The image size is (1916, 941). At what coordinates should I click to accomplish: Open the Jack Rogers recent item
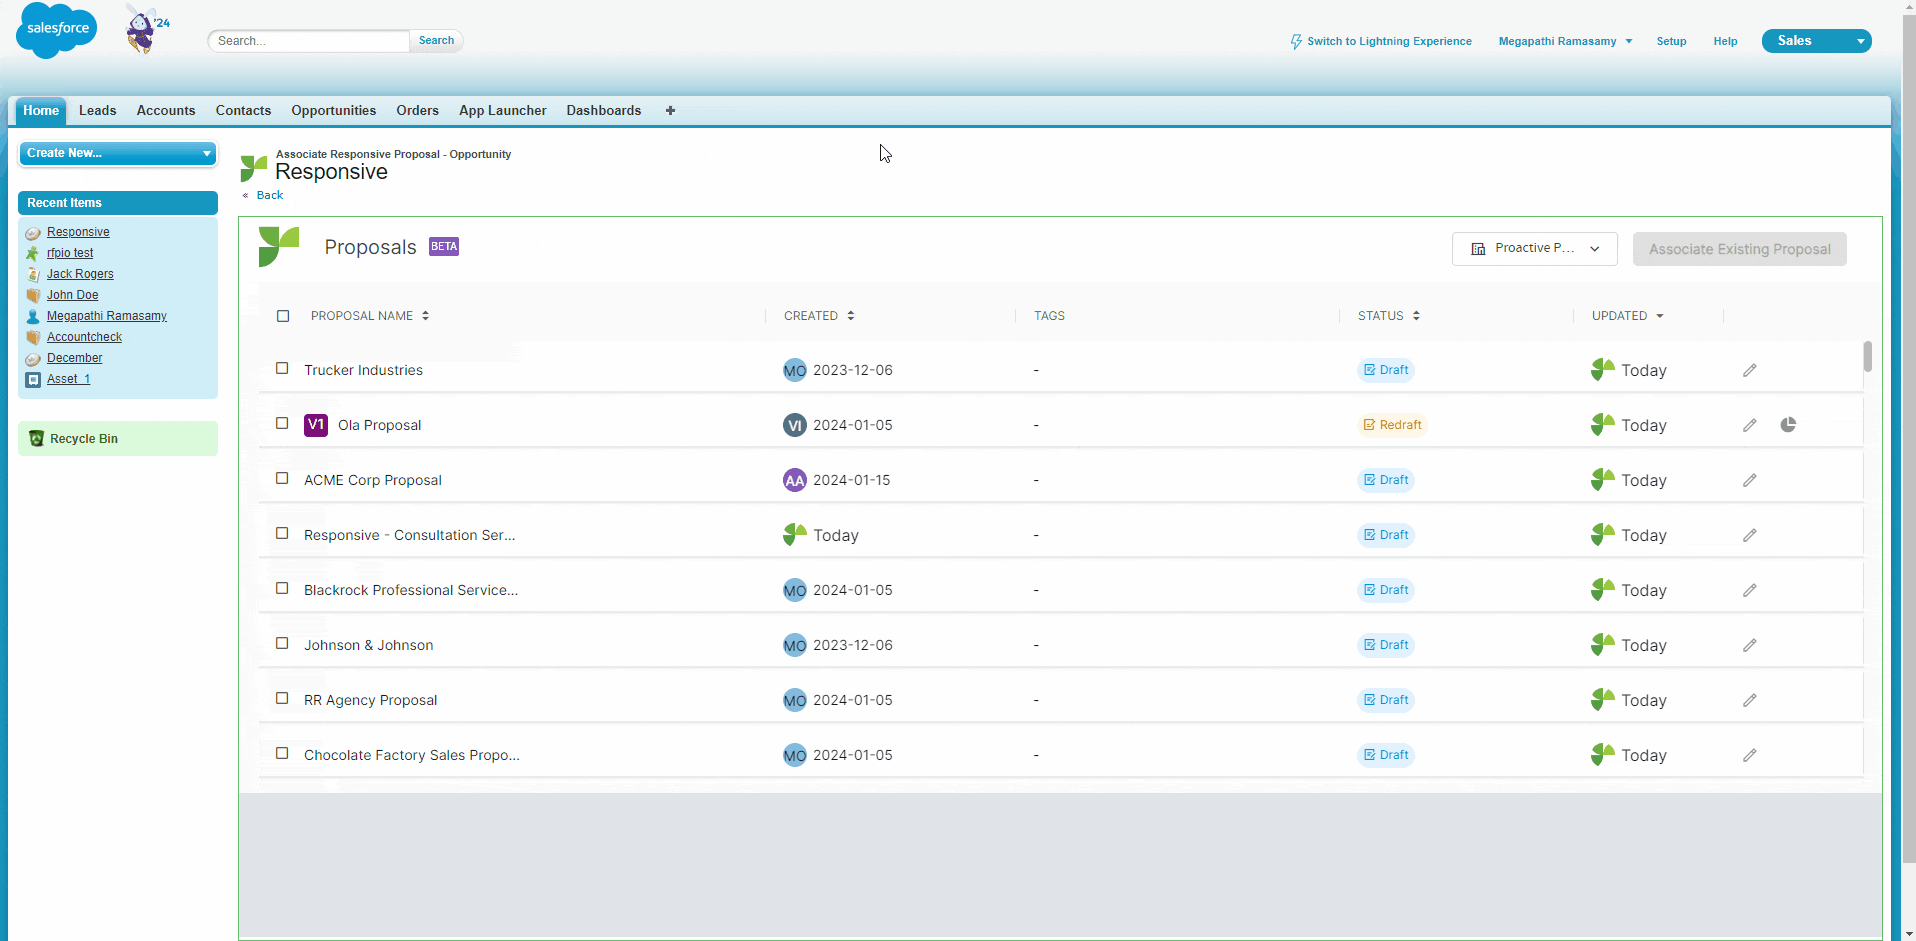80,274
